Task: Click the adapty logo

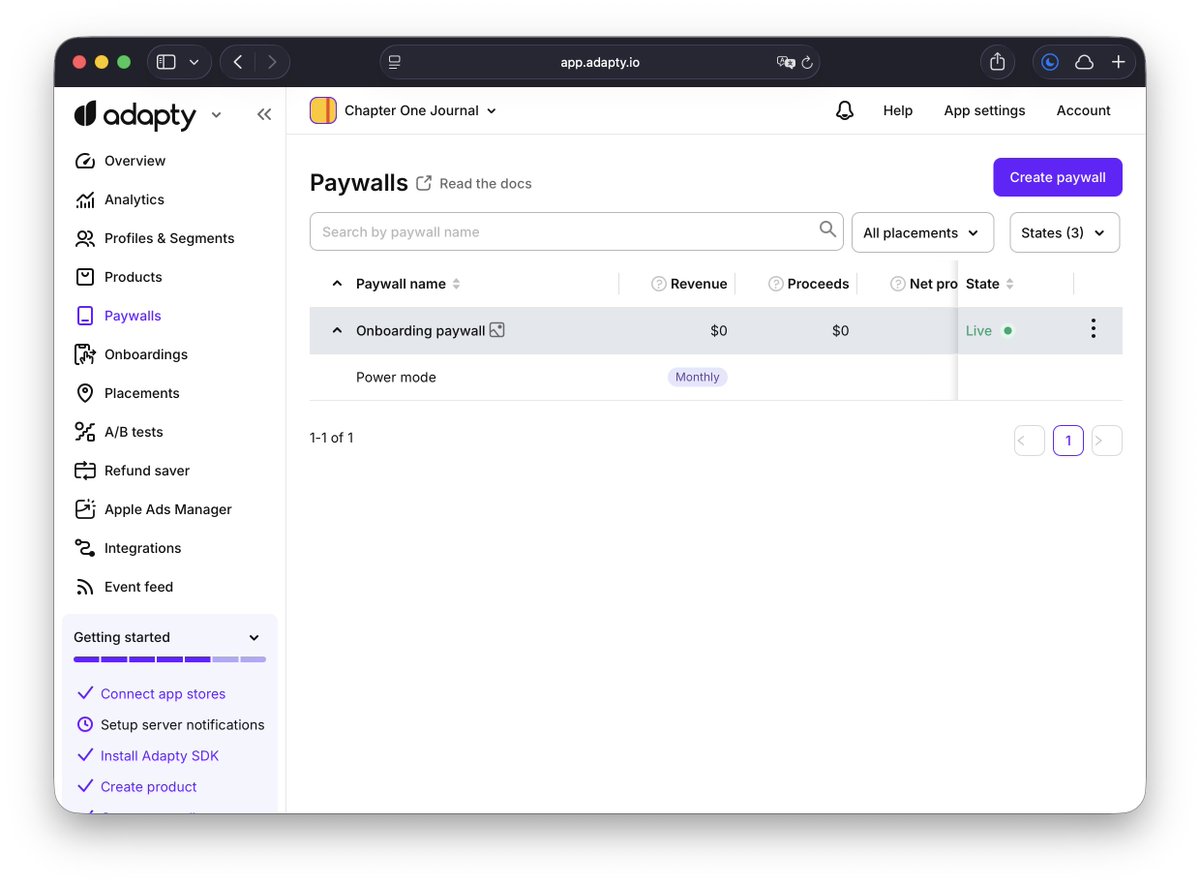Action: [135, 115]
